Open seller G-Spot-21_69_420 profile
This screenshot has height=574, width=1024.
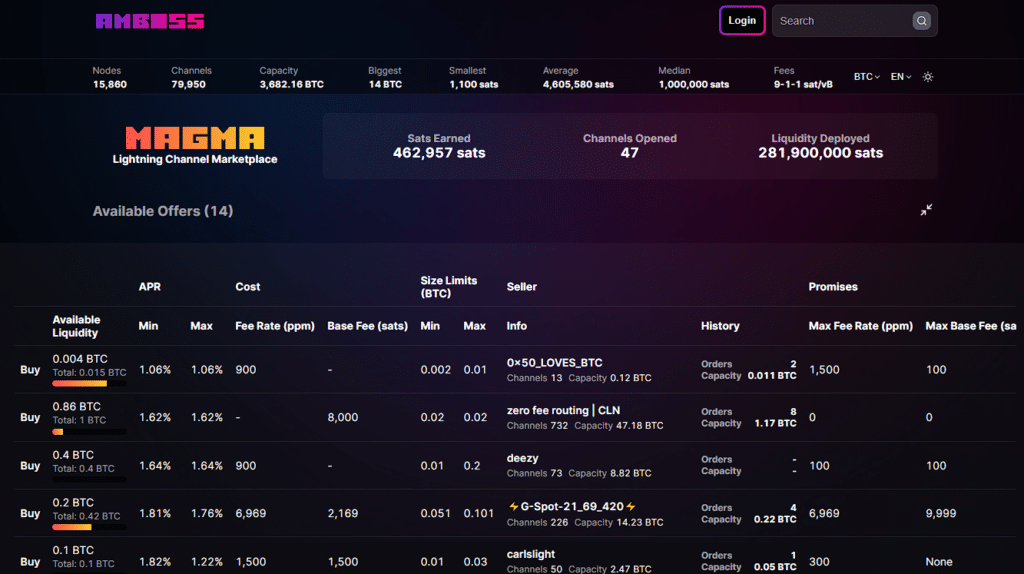[x=571, y=506]
